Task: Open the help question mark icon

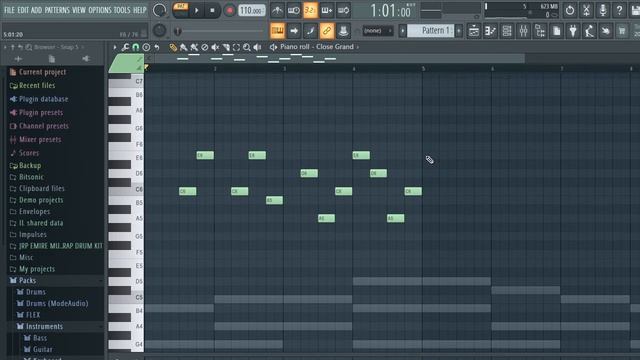Action: click(619, 10)
